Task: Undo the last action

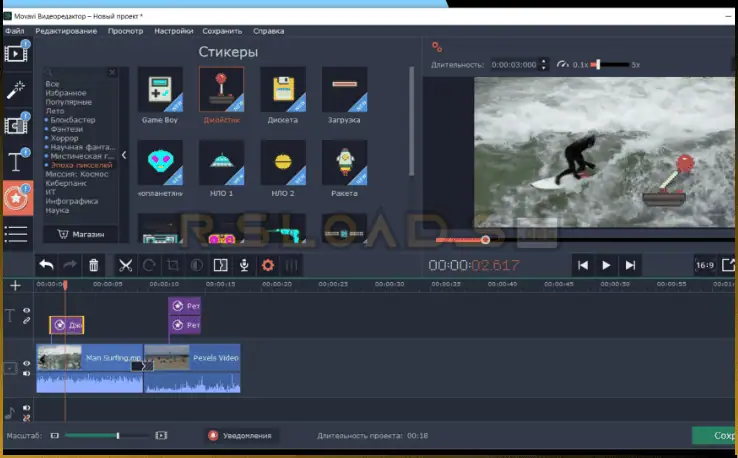Action: click(46, 265)
